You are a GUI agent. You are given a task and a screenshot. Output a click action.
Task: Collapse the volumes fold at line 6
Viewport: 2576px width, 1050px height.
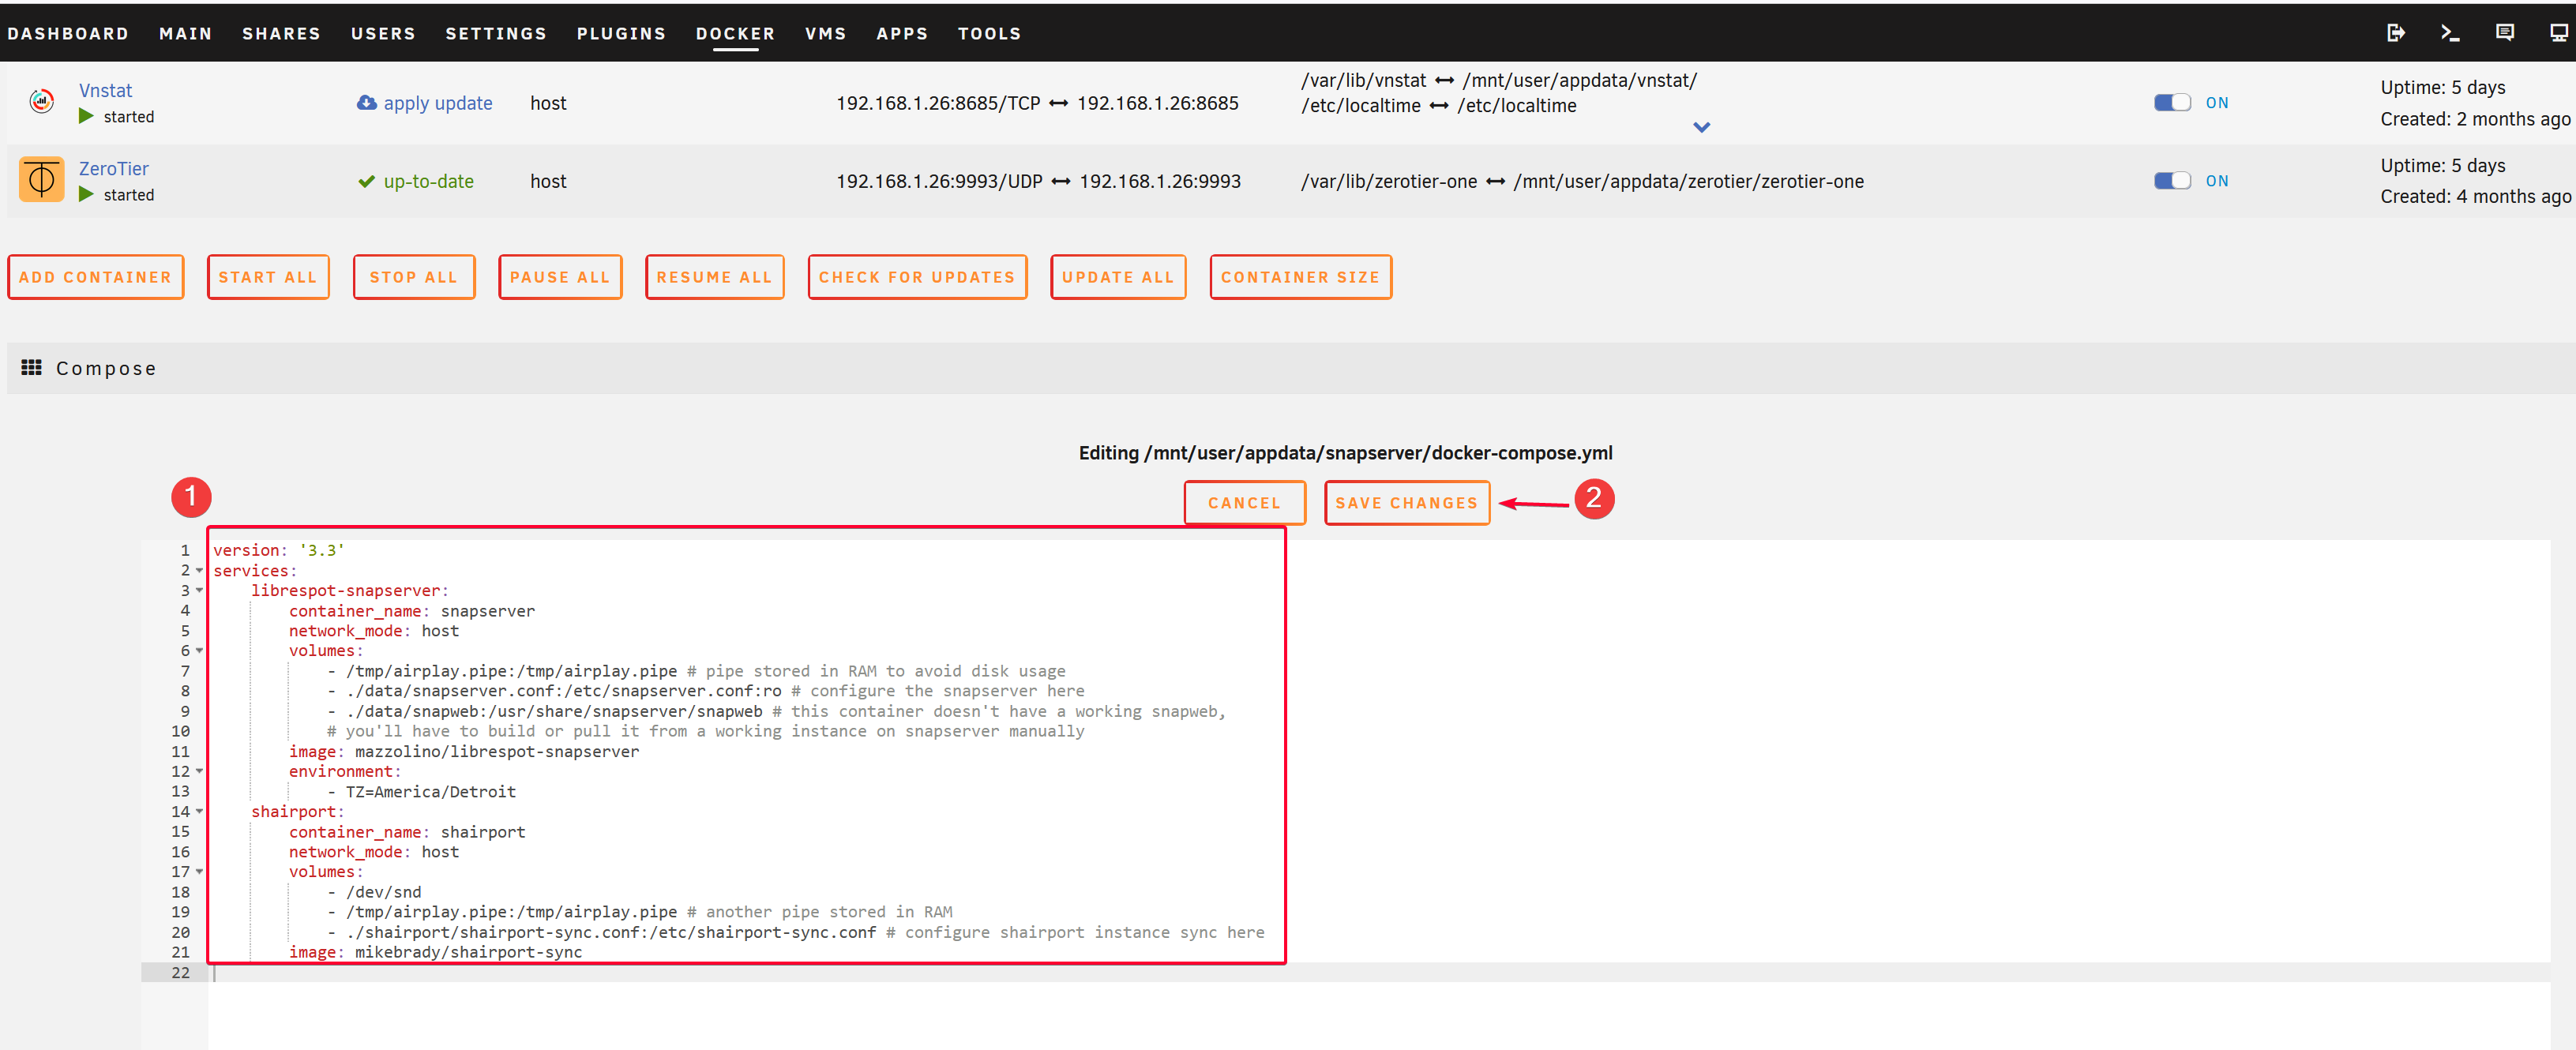point(199,650)
